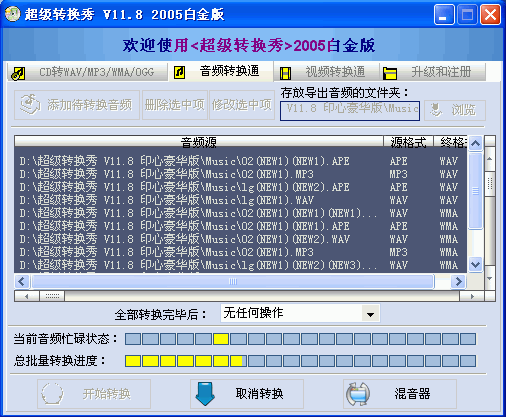506x417 pixels.
Task: Click the add-audio disc icon
Action: coord(30,105)
